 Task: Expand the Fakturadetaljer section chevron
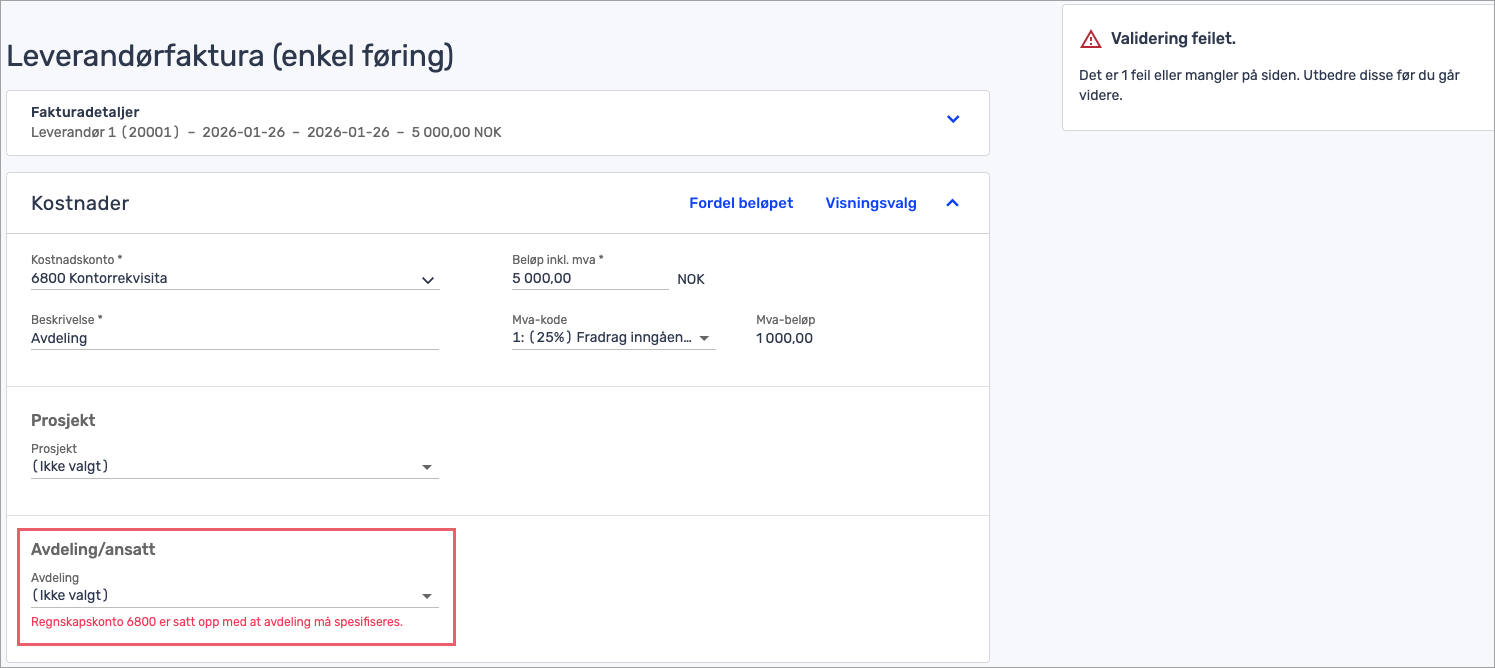pyautogui.click(x=952, y=119)
